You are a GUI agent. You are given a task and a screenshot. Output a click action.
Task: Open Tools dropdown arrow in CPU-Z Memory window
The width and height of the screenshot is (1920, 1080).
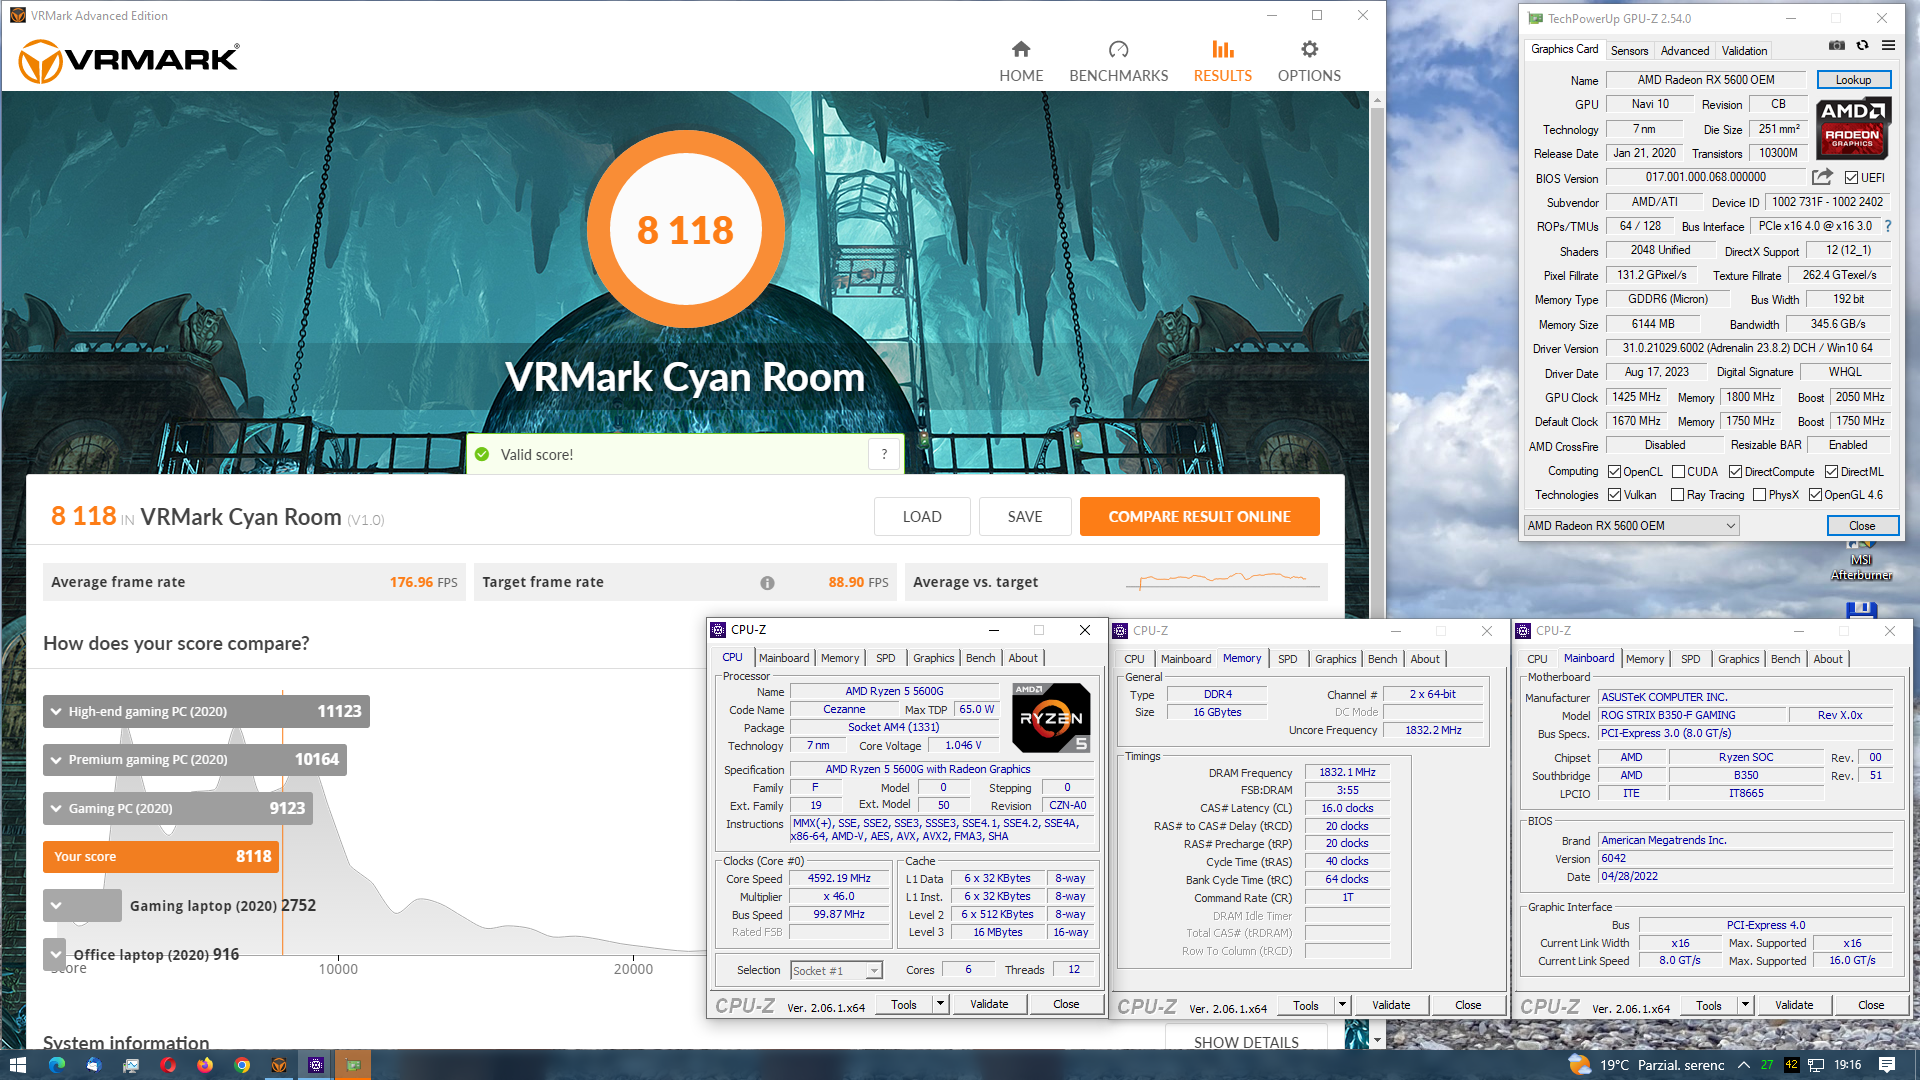pyautogui.click(x=1342, y=1005)
